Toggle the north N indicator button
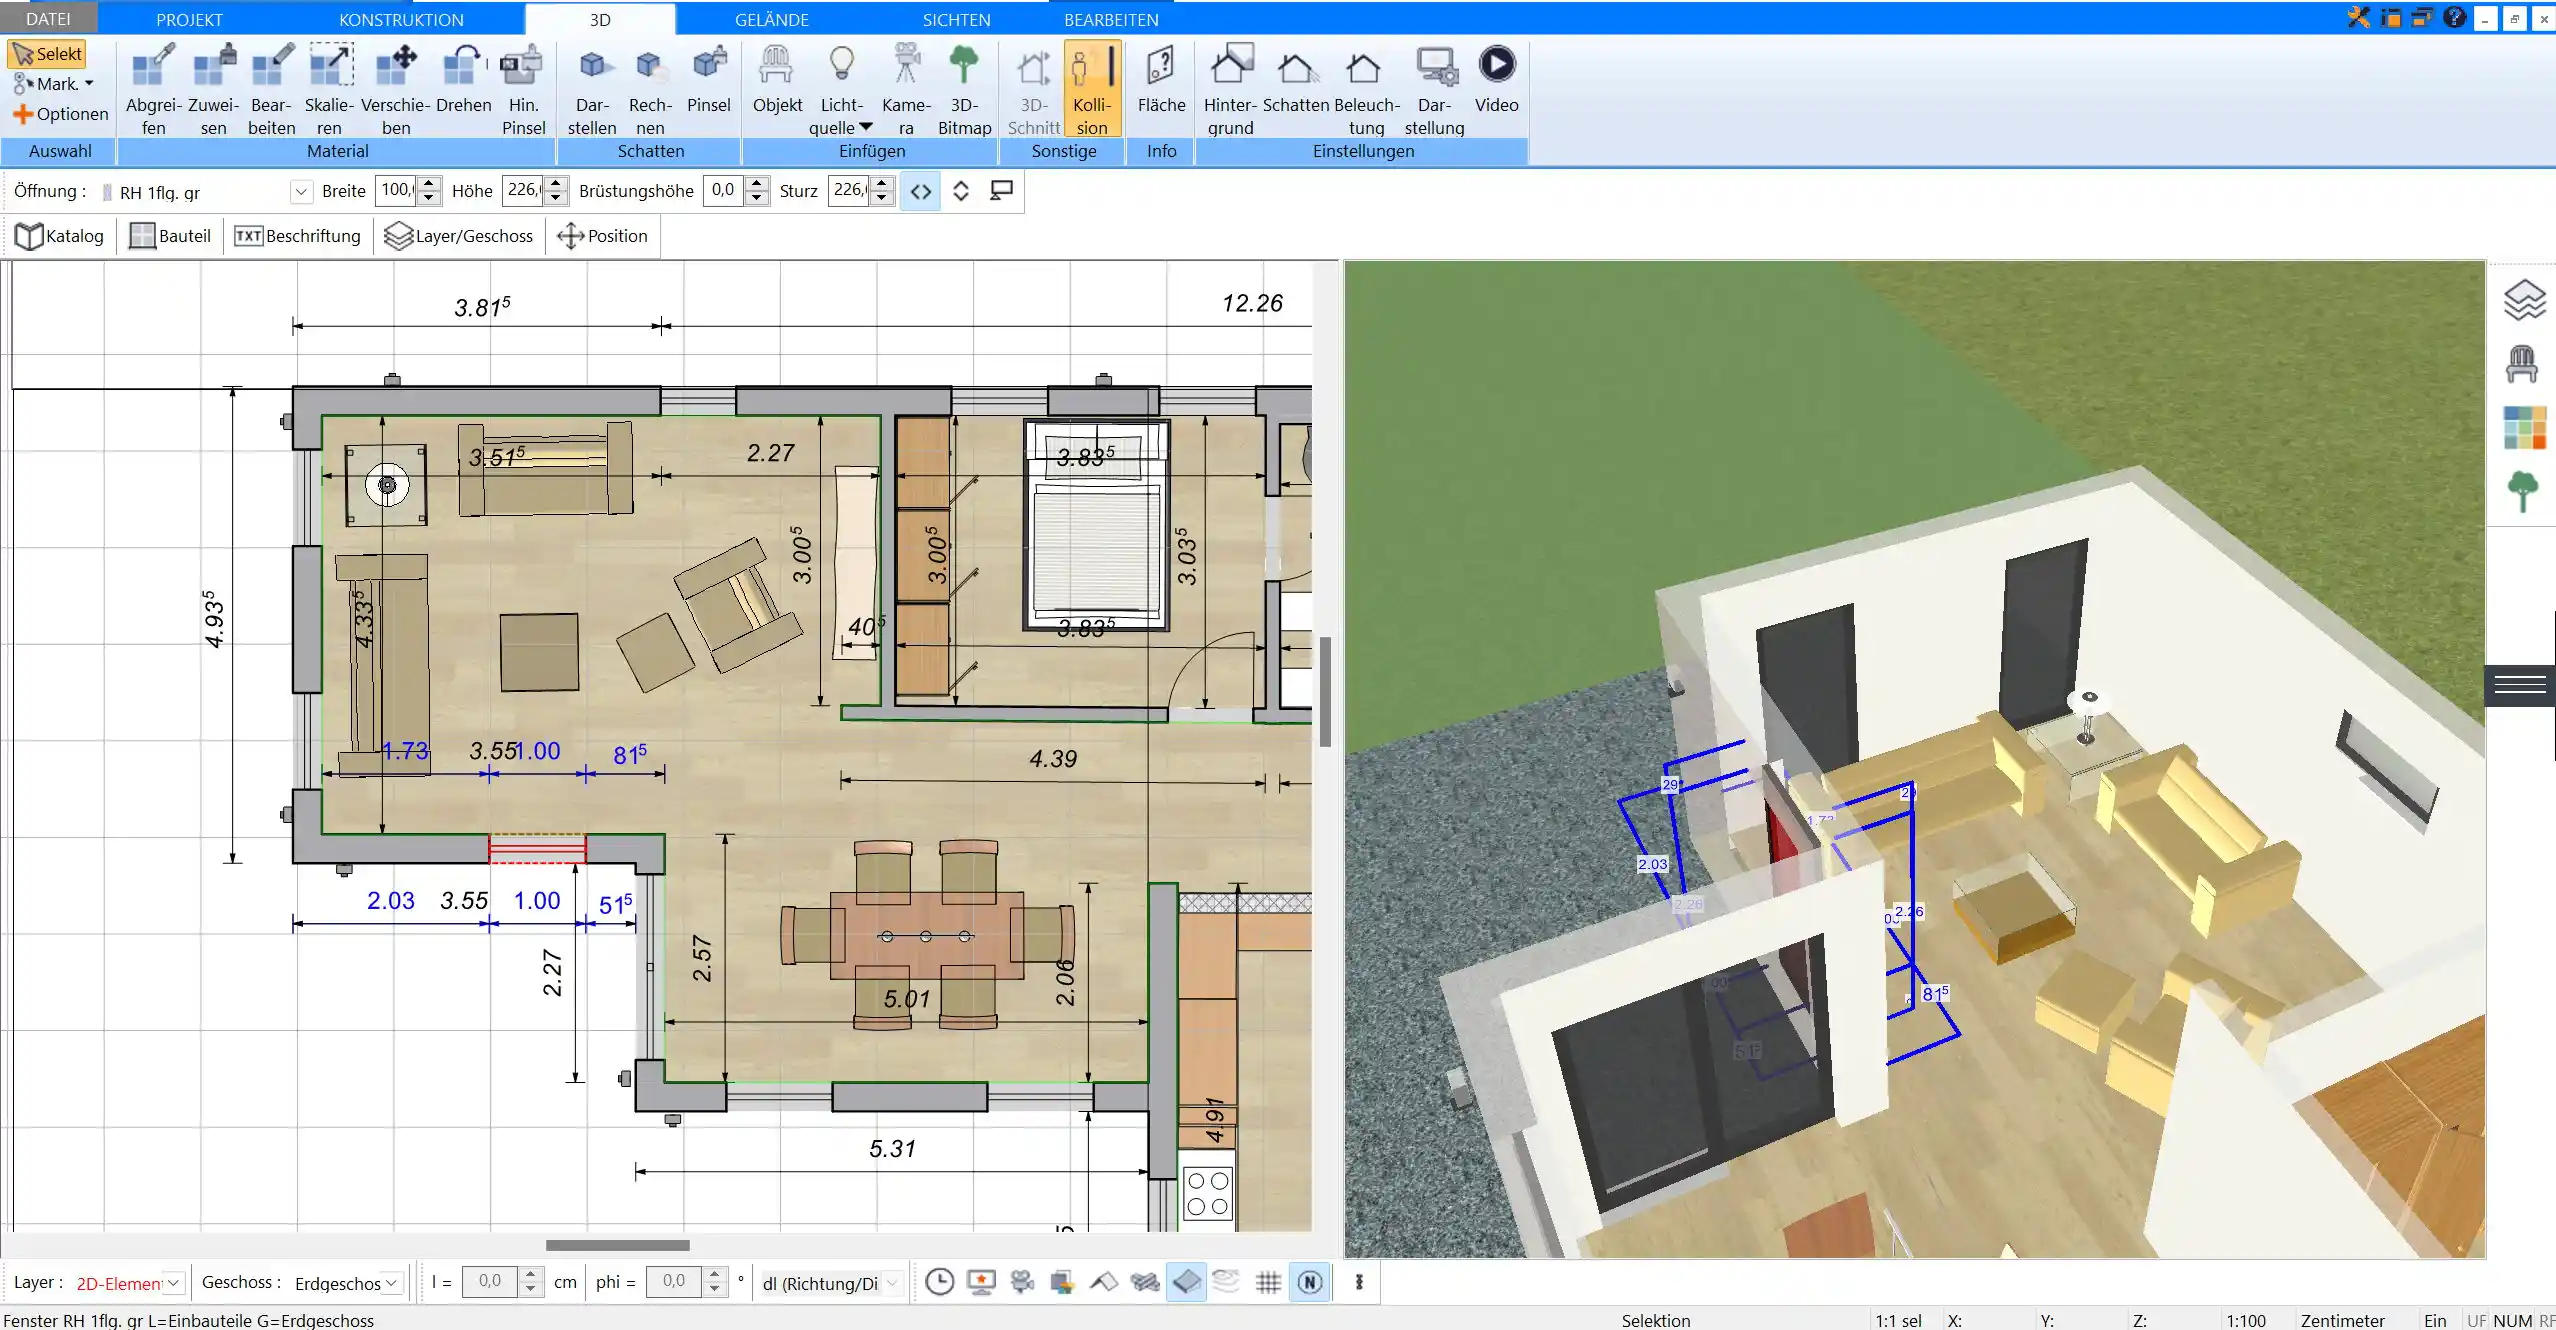Screen dimensions: 2556x1330 (x=1310, y=1282)
